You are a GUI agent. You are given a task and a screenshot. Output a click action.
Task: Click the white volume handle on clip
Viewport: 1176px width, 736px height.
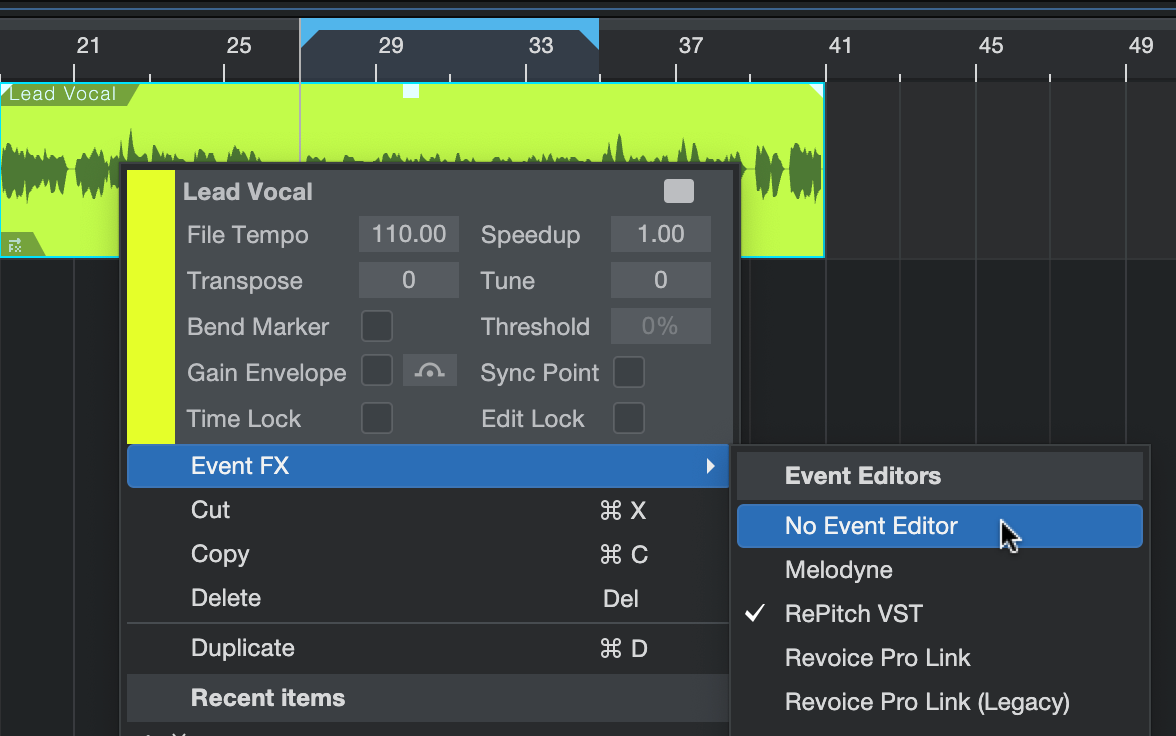[411, 91]
